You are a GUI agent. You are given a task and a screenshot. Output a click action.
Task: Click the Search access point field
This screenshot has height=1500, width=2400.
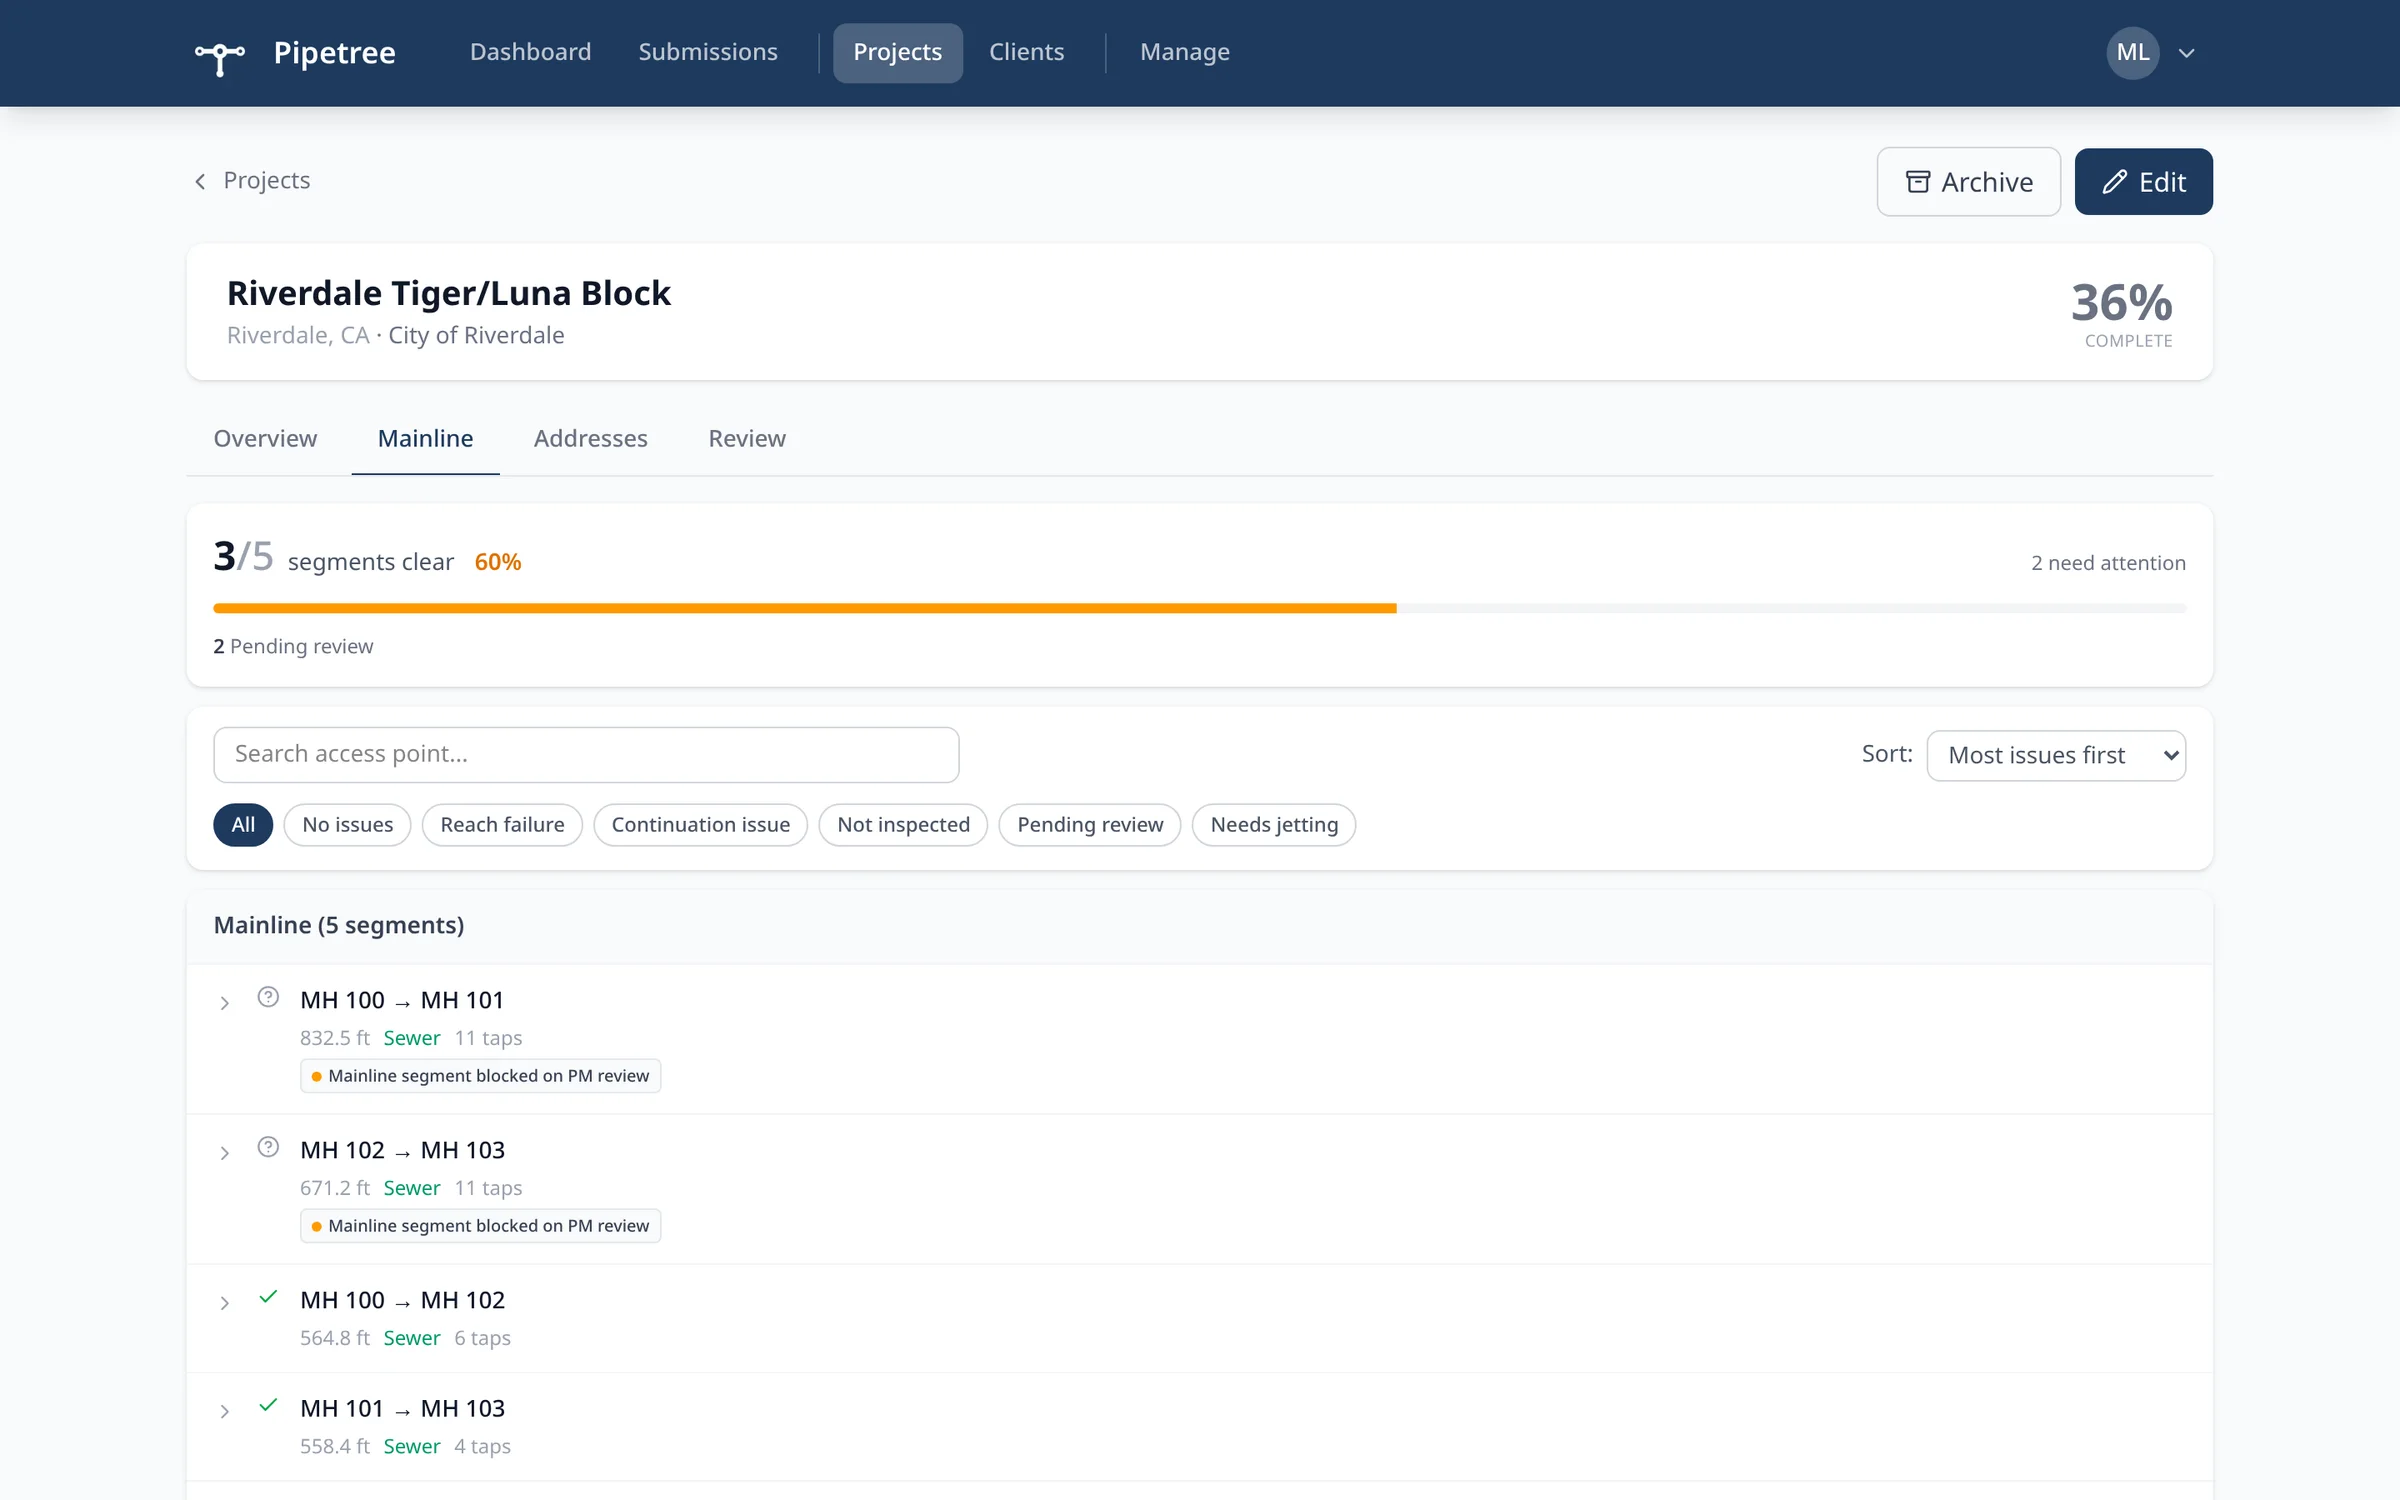point(586,755)
